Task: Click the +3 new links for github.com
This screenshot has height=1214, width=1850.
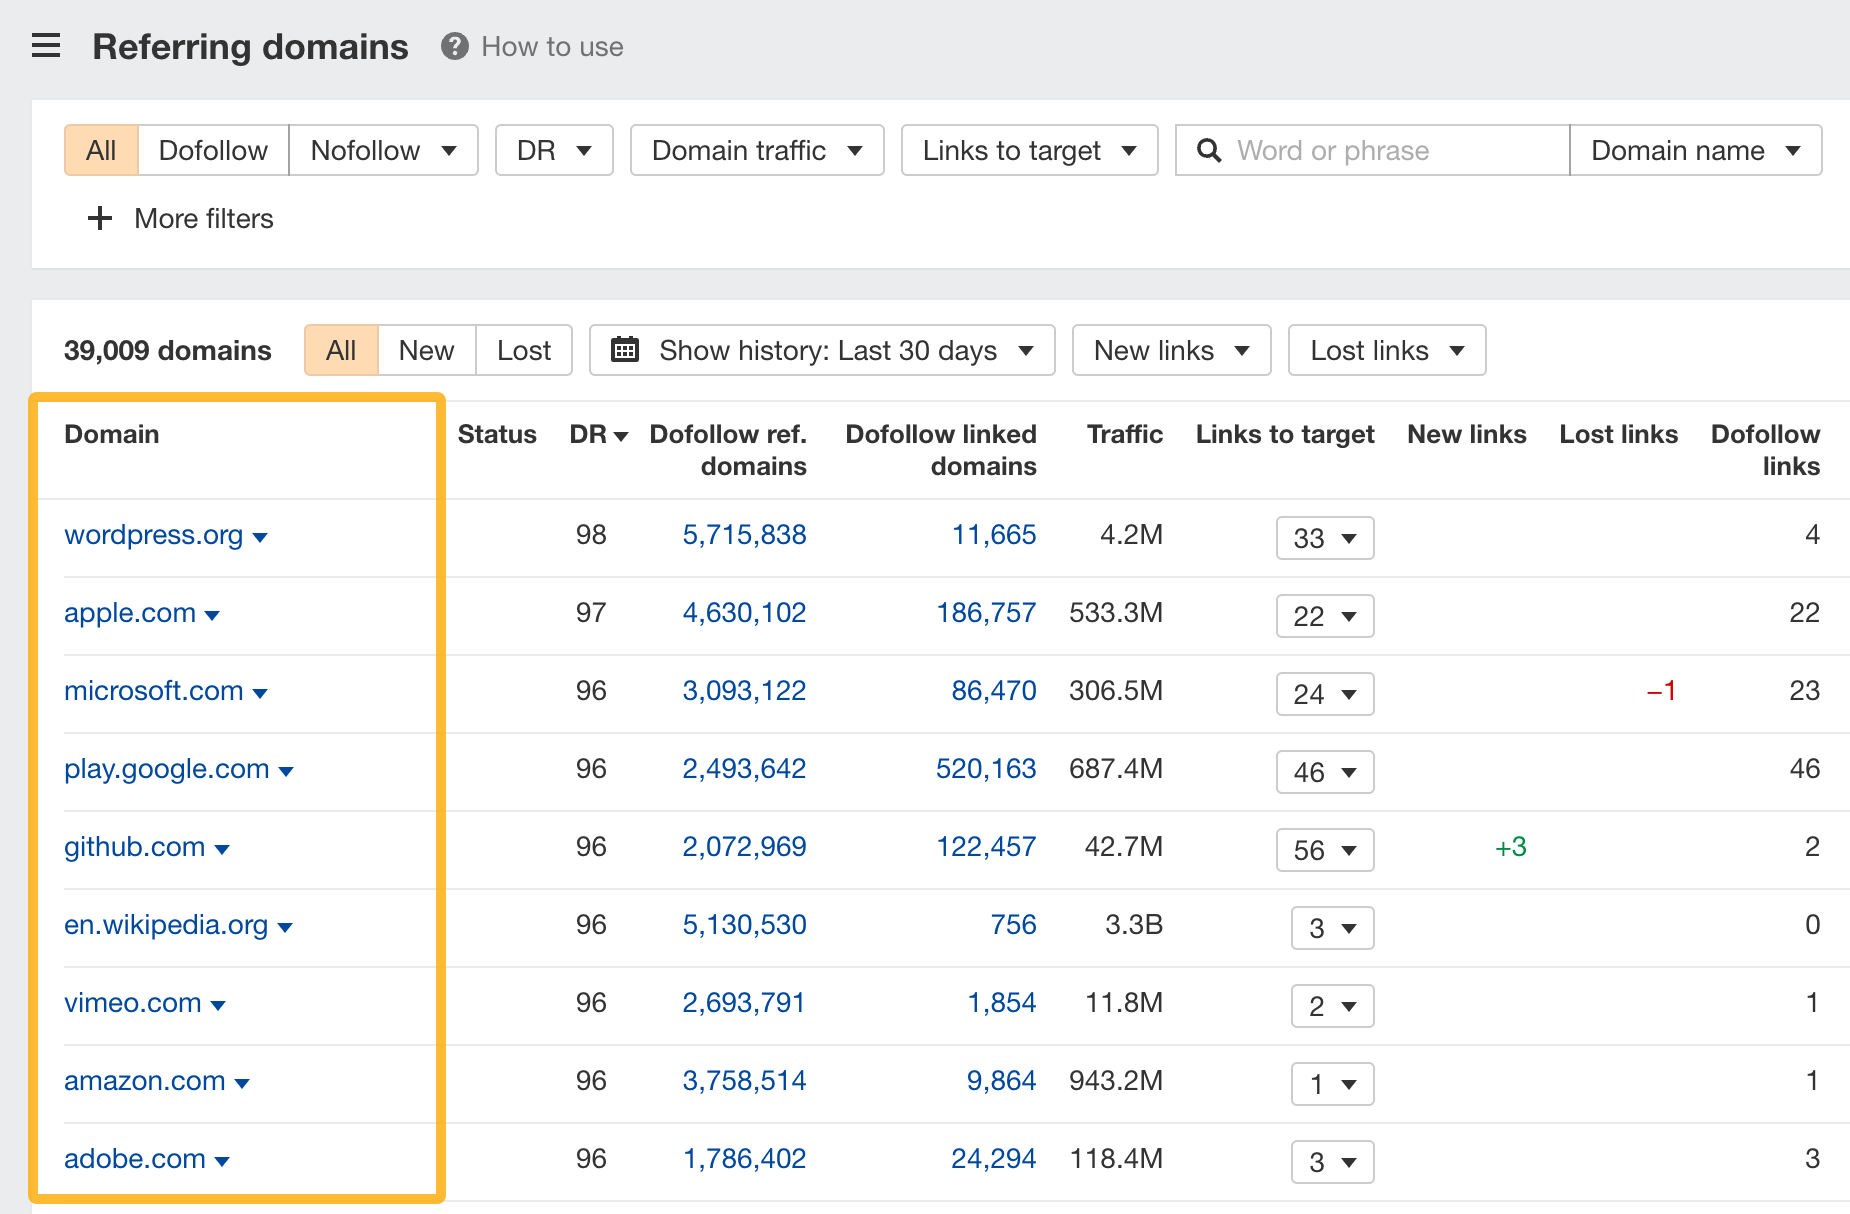Action: pyautogui.click(x=1510, y=847)
